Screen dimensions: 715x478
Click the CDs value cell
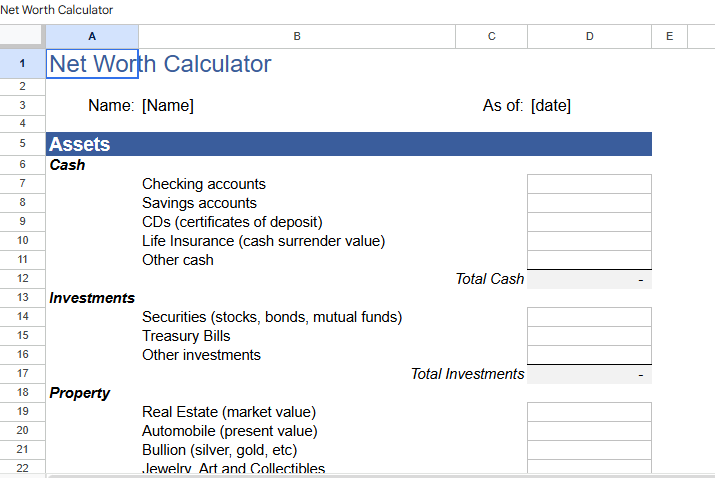[590, 222]
